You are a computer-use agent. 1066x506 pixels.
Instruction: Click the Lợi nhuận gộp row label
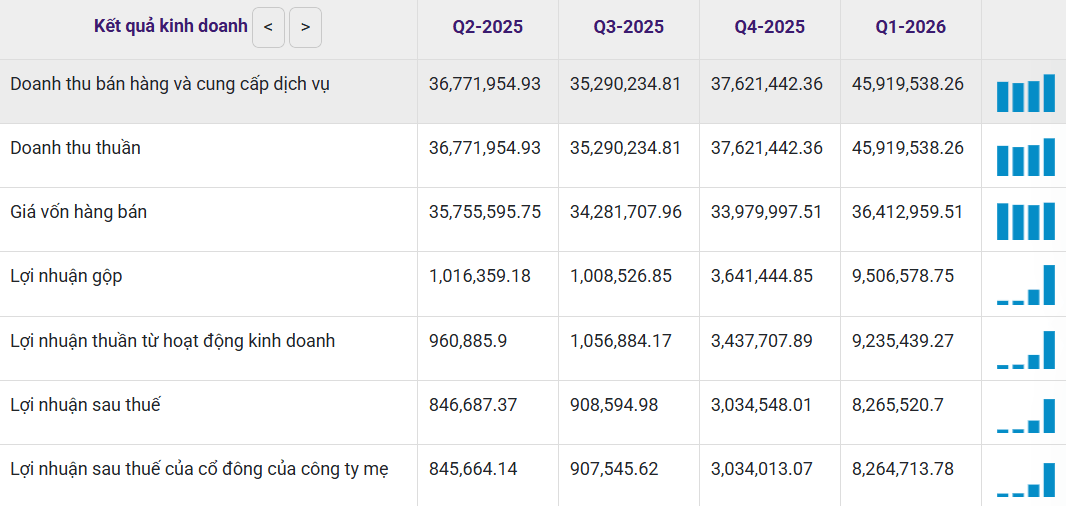[x=67, y=276]
